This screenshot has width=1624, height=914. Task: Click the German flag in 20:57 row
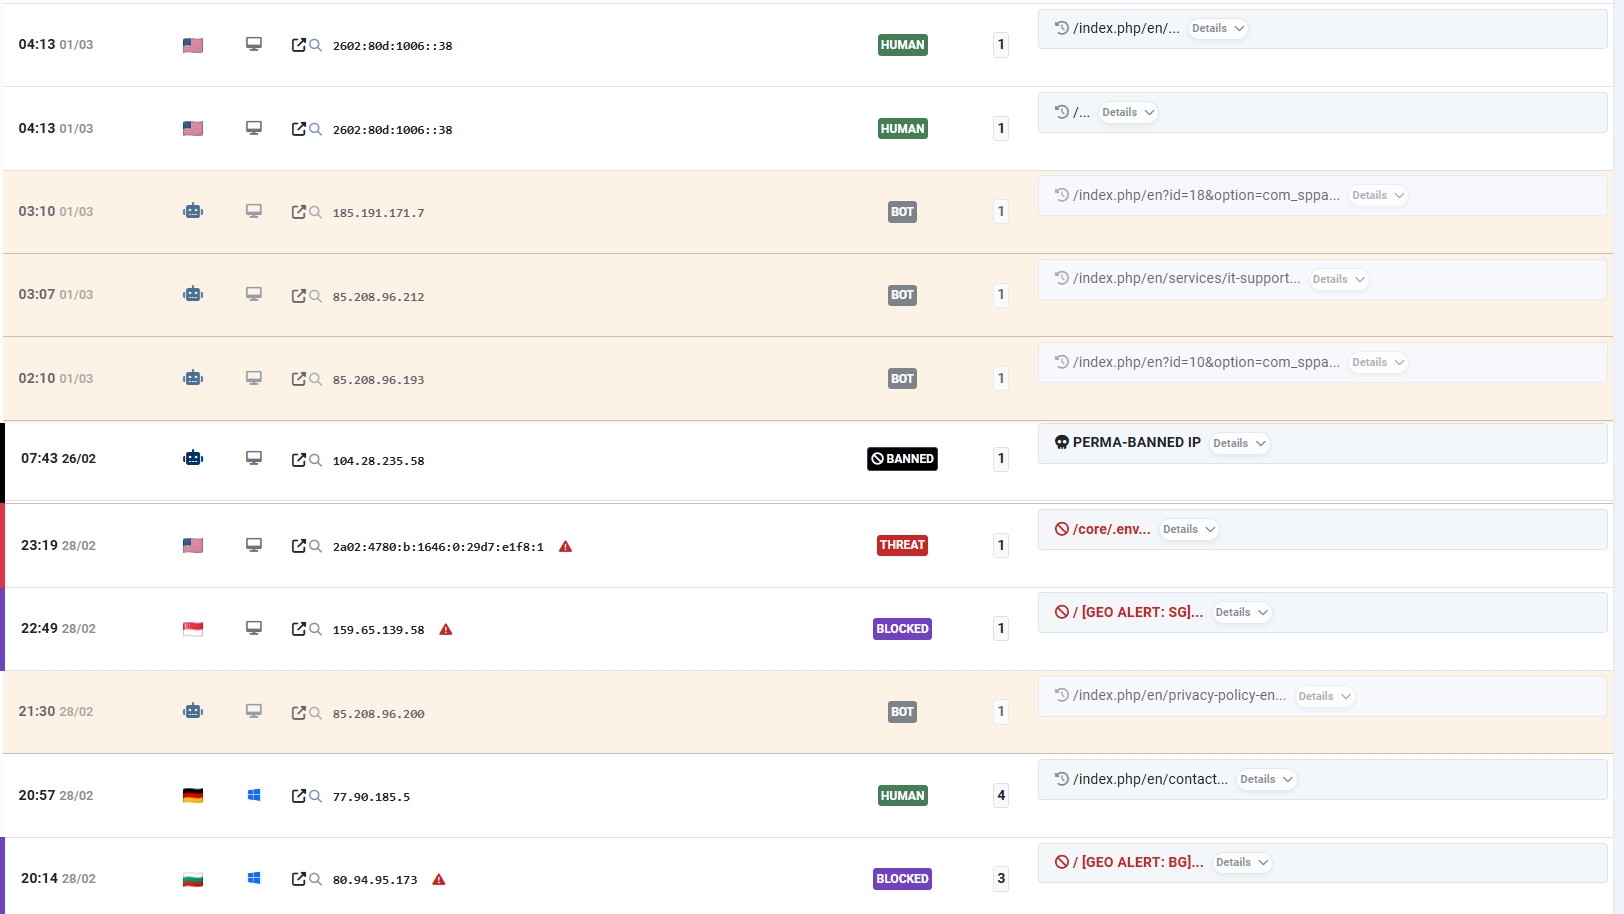point(193,795)
